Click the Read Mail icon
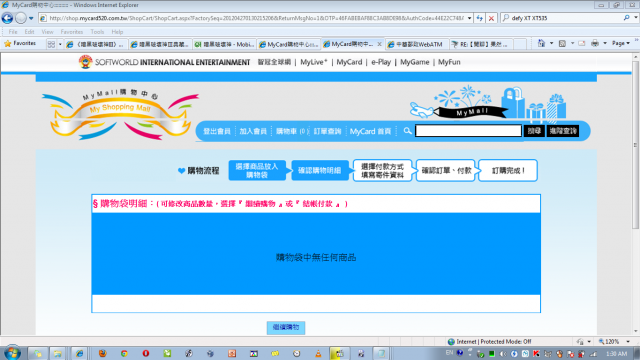This screenshot has width=640, height=360. click(x=582, y=43)
